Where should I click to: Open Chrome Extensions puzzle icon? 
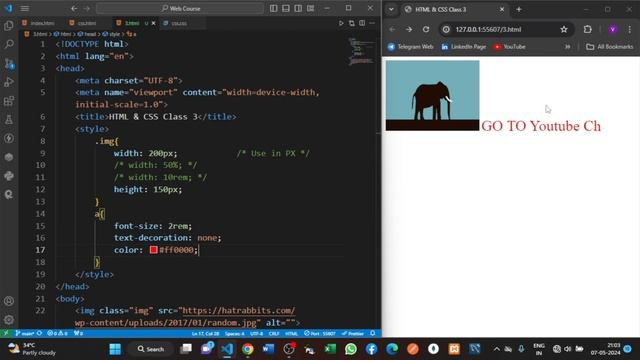pos(587,29)
